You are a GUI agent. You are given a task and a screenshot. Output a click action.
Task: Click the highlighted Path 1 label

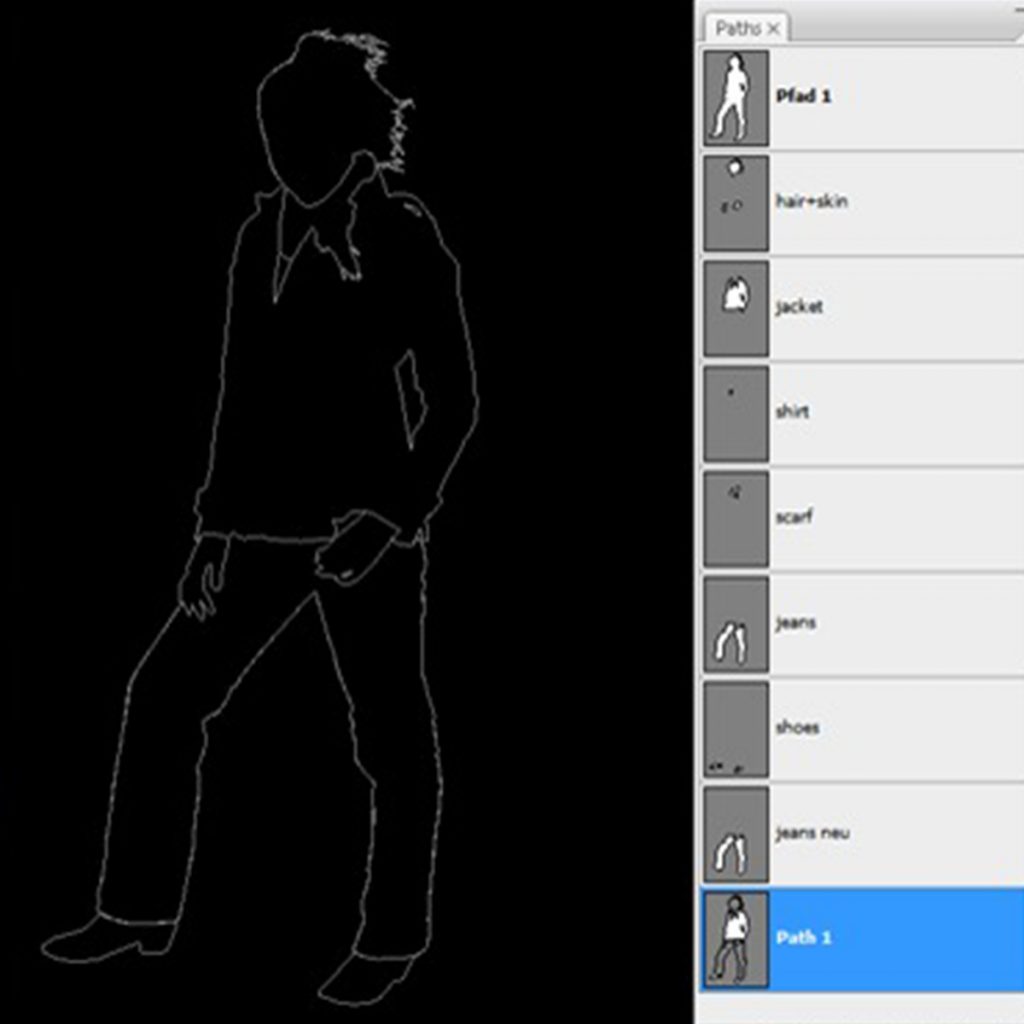[x=804, y=938]
